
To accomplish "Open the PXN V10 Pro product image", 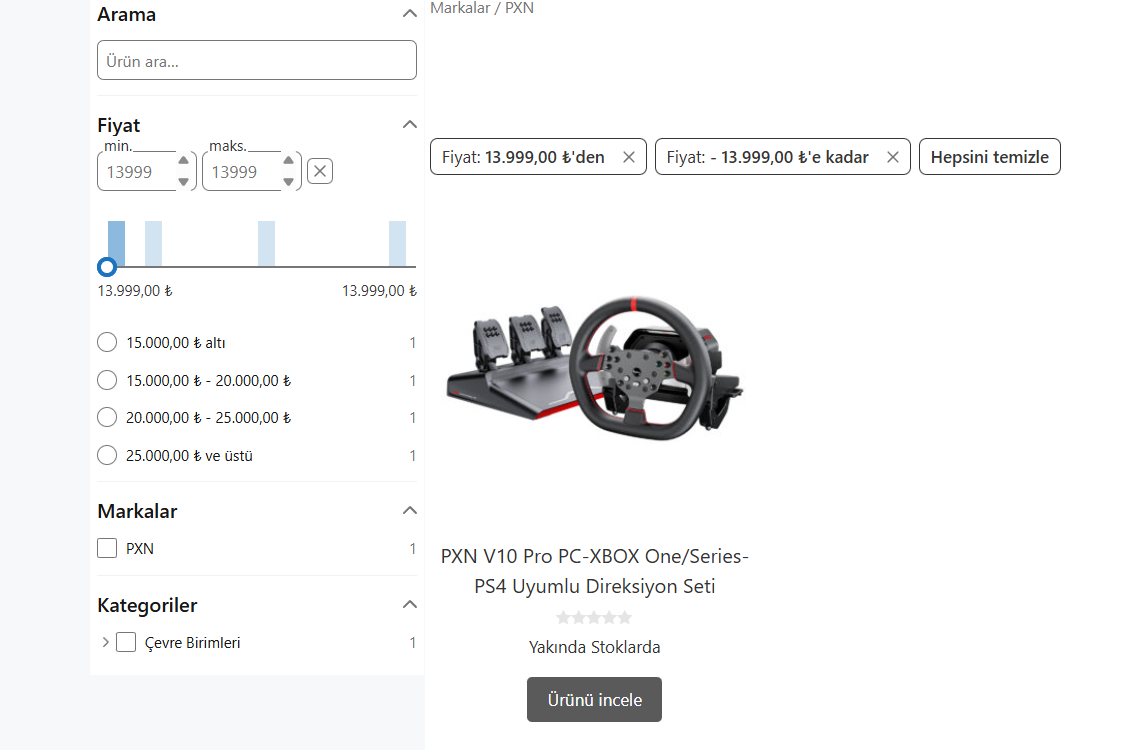I will pyautogui.click(x=594, y=368).
